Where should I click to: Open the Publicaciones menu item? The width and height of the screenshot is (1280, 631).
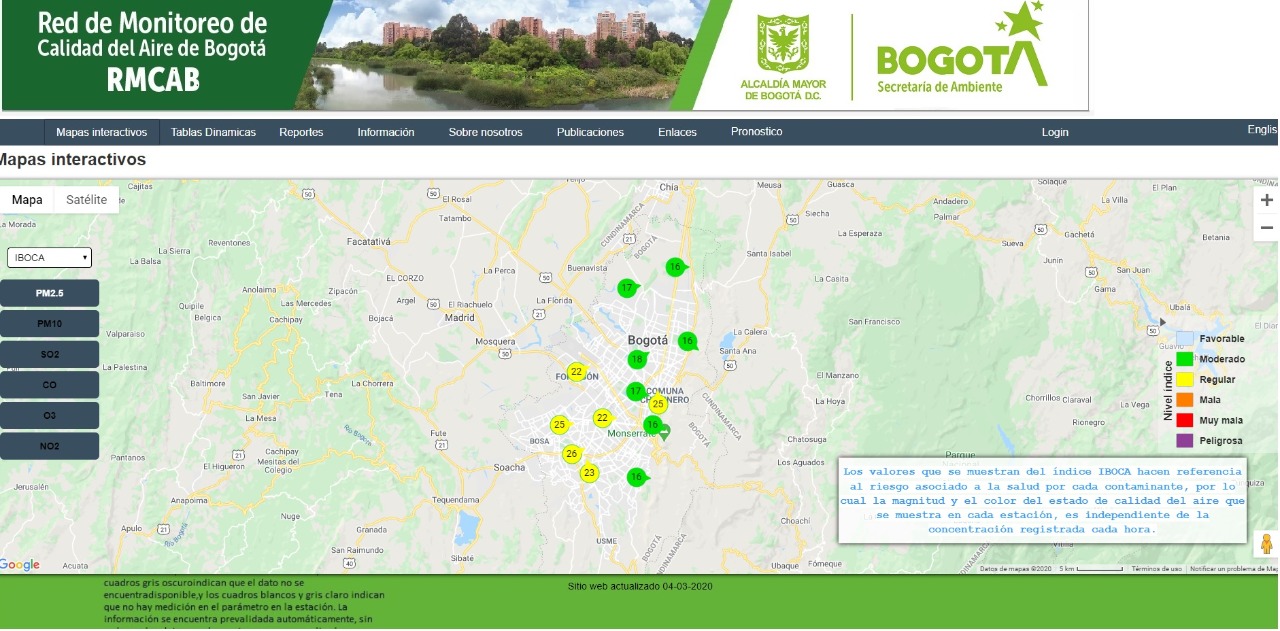590,132
